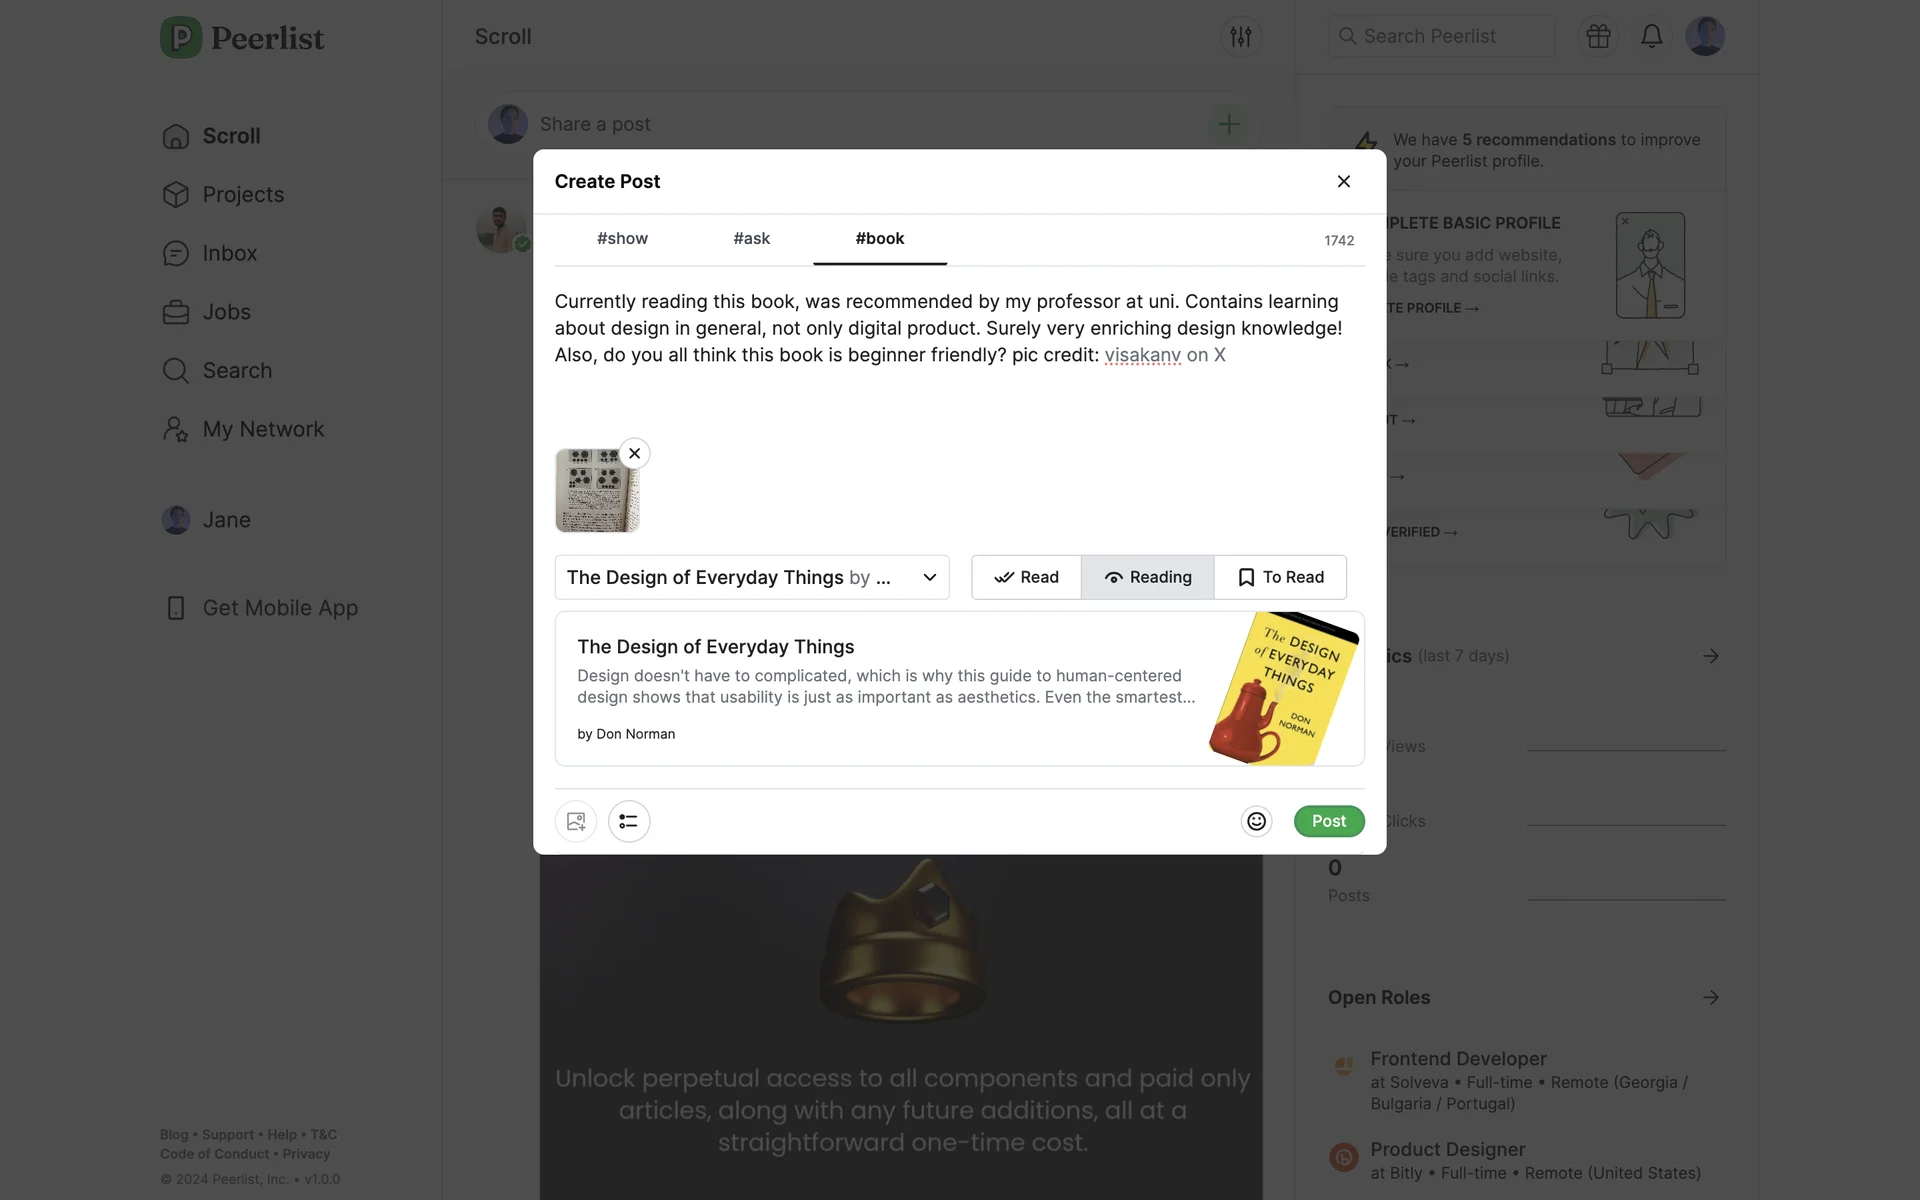The height and width of the screenshot is (1200, 1920).
Task: Open the book selection dropdown
Action: pos(751,577)
